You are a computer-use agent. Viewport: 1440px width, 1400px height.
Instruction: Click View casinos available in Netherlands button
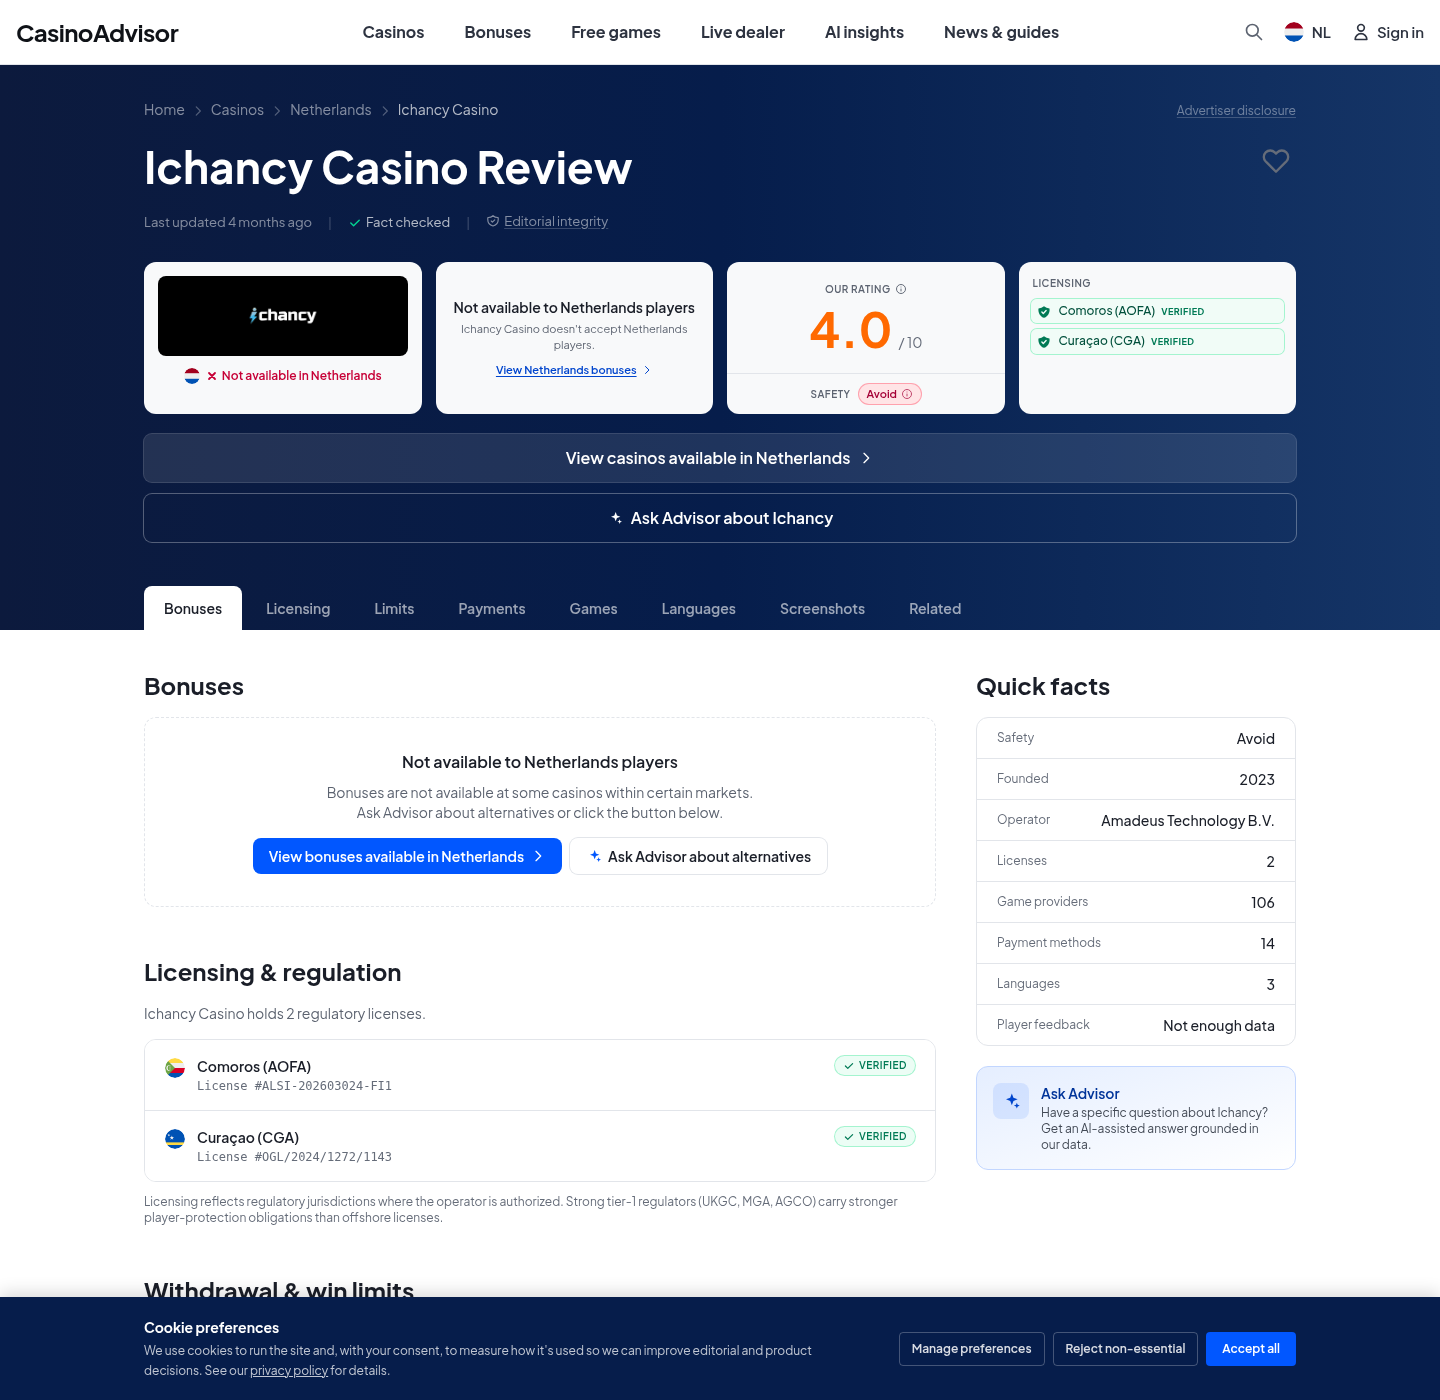pyautogui.click(x=720, y=458)
